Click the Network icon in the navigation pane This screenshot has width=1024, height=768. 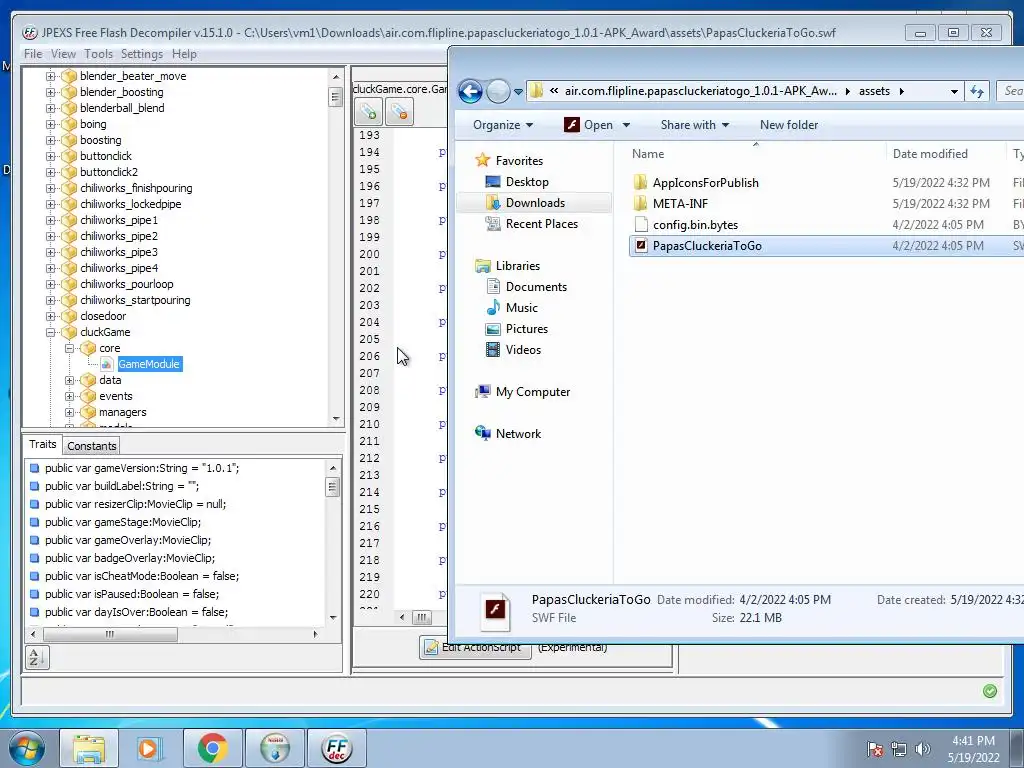(483, 433)
